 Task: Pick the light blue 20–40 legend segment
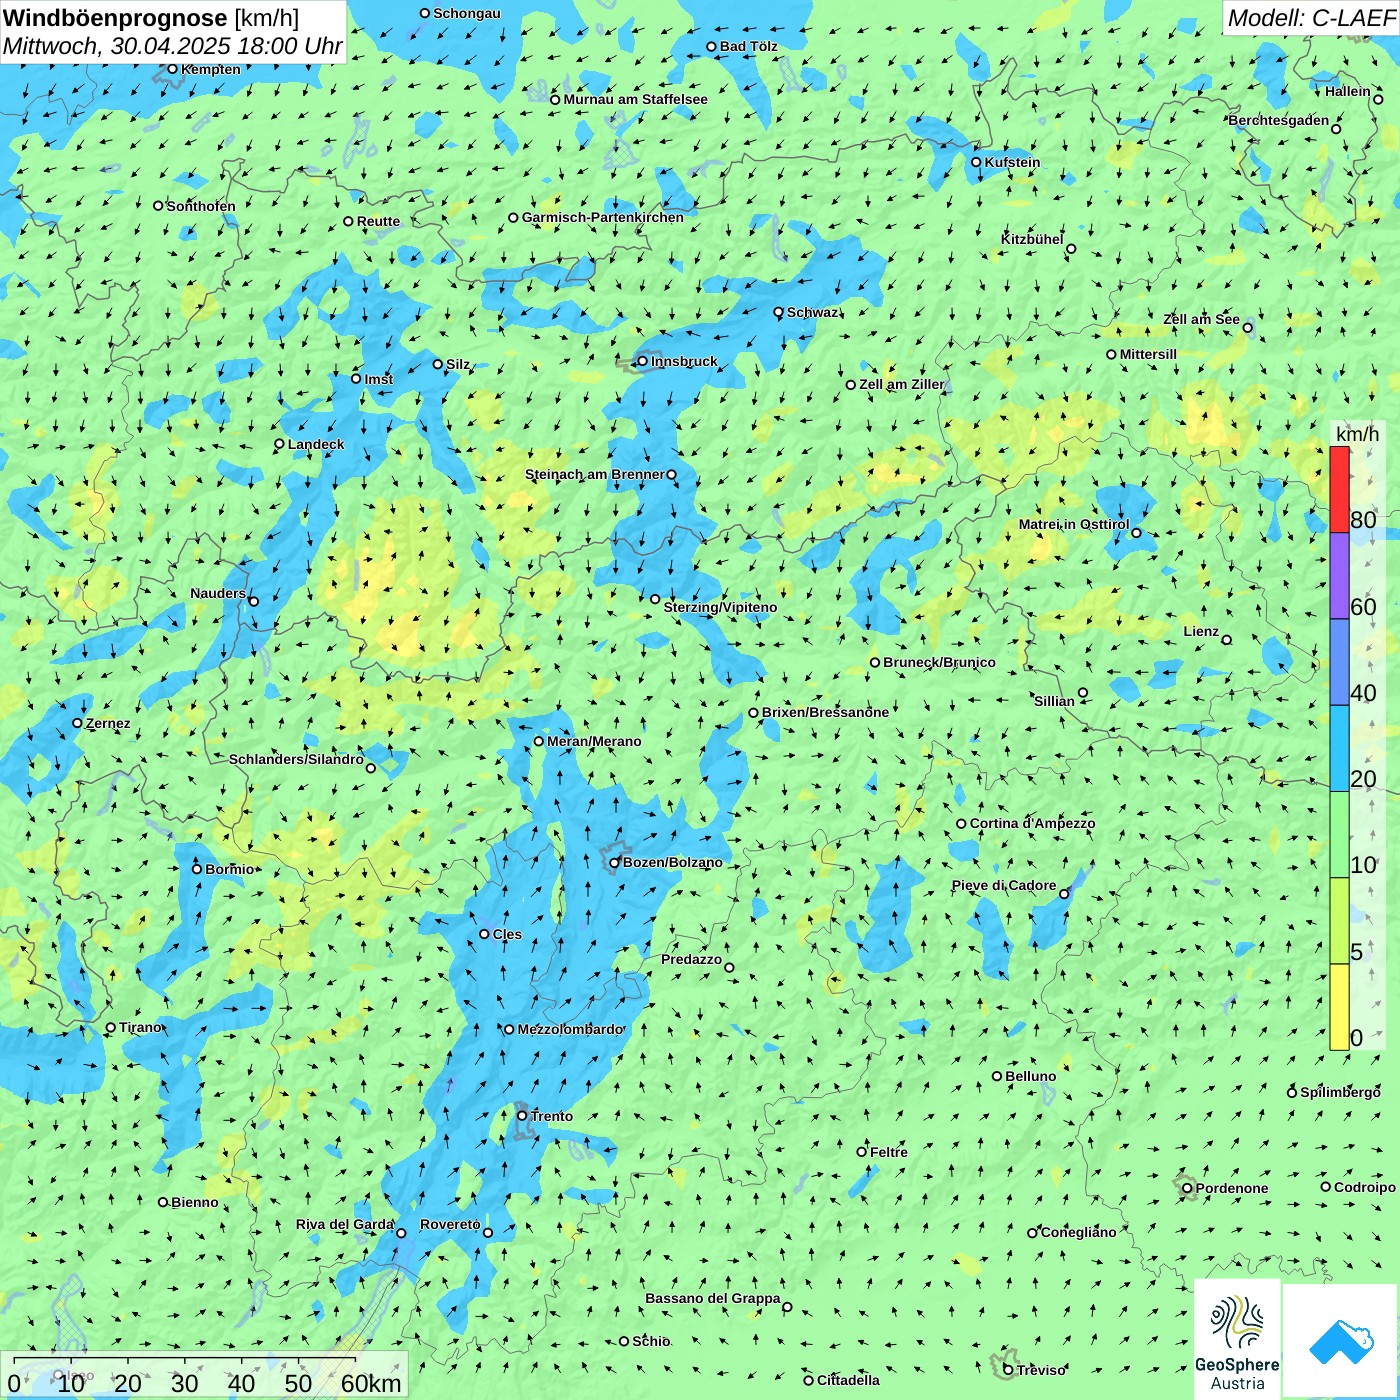pyautogui.click(x=1339, y=749)
